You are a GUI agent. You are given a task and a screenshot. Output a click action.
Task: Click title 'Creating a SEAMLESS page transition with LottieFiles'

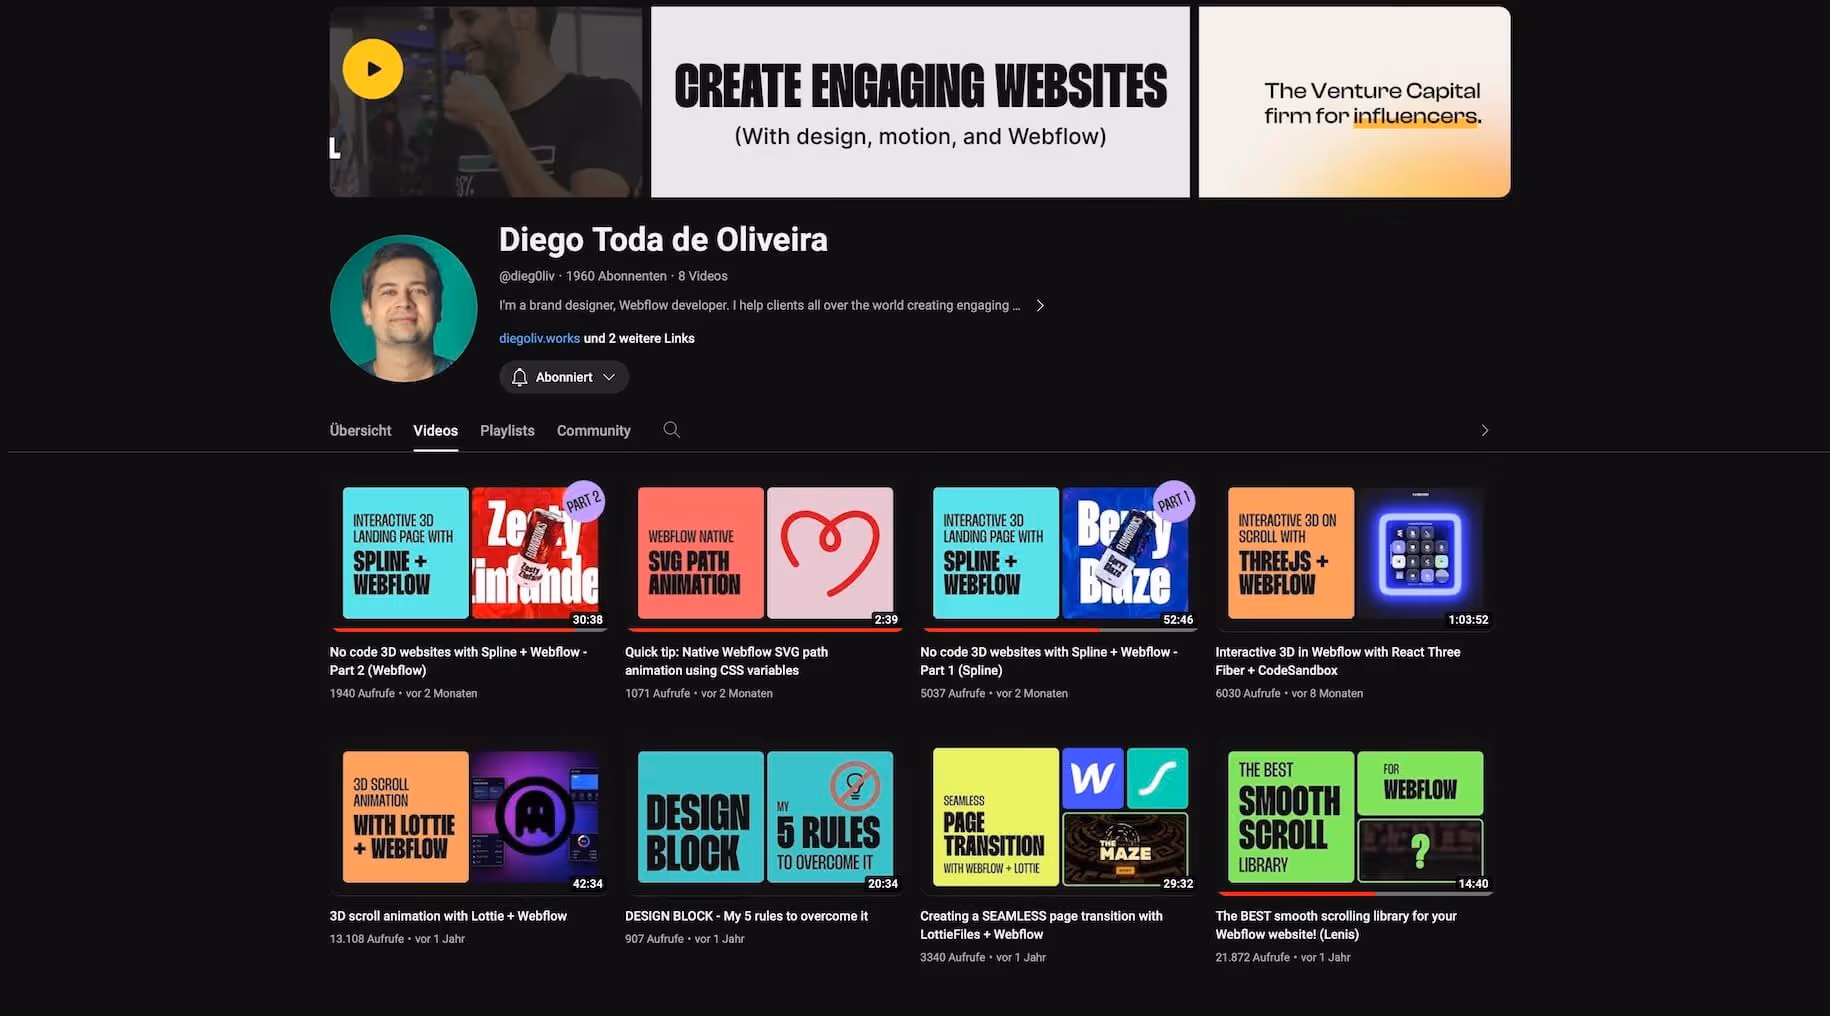tap(1041, 925)
